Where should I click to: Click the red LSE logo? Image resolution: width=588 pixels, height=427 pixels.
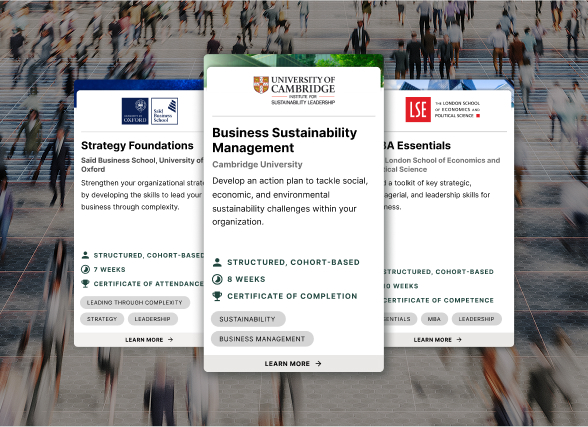(418, 109)
